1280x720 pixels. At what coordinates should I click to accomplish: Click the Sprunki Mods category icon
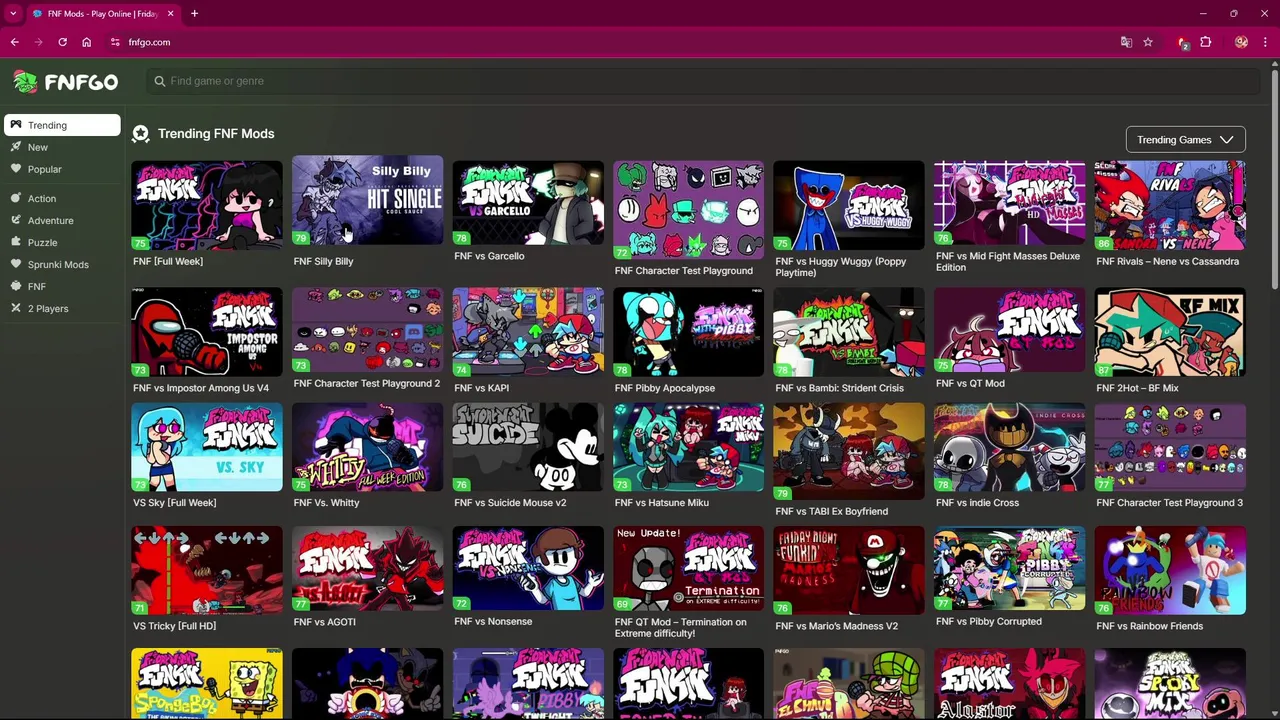point(16,264)
